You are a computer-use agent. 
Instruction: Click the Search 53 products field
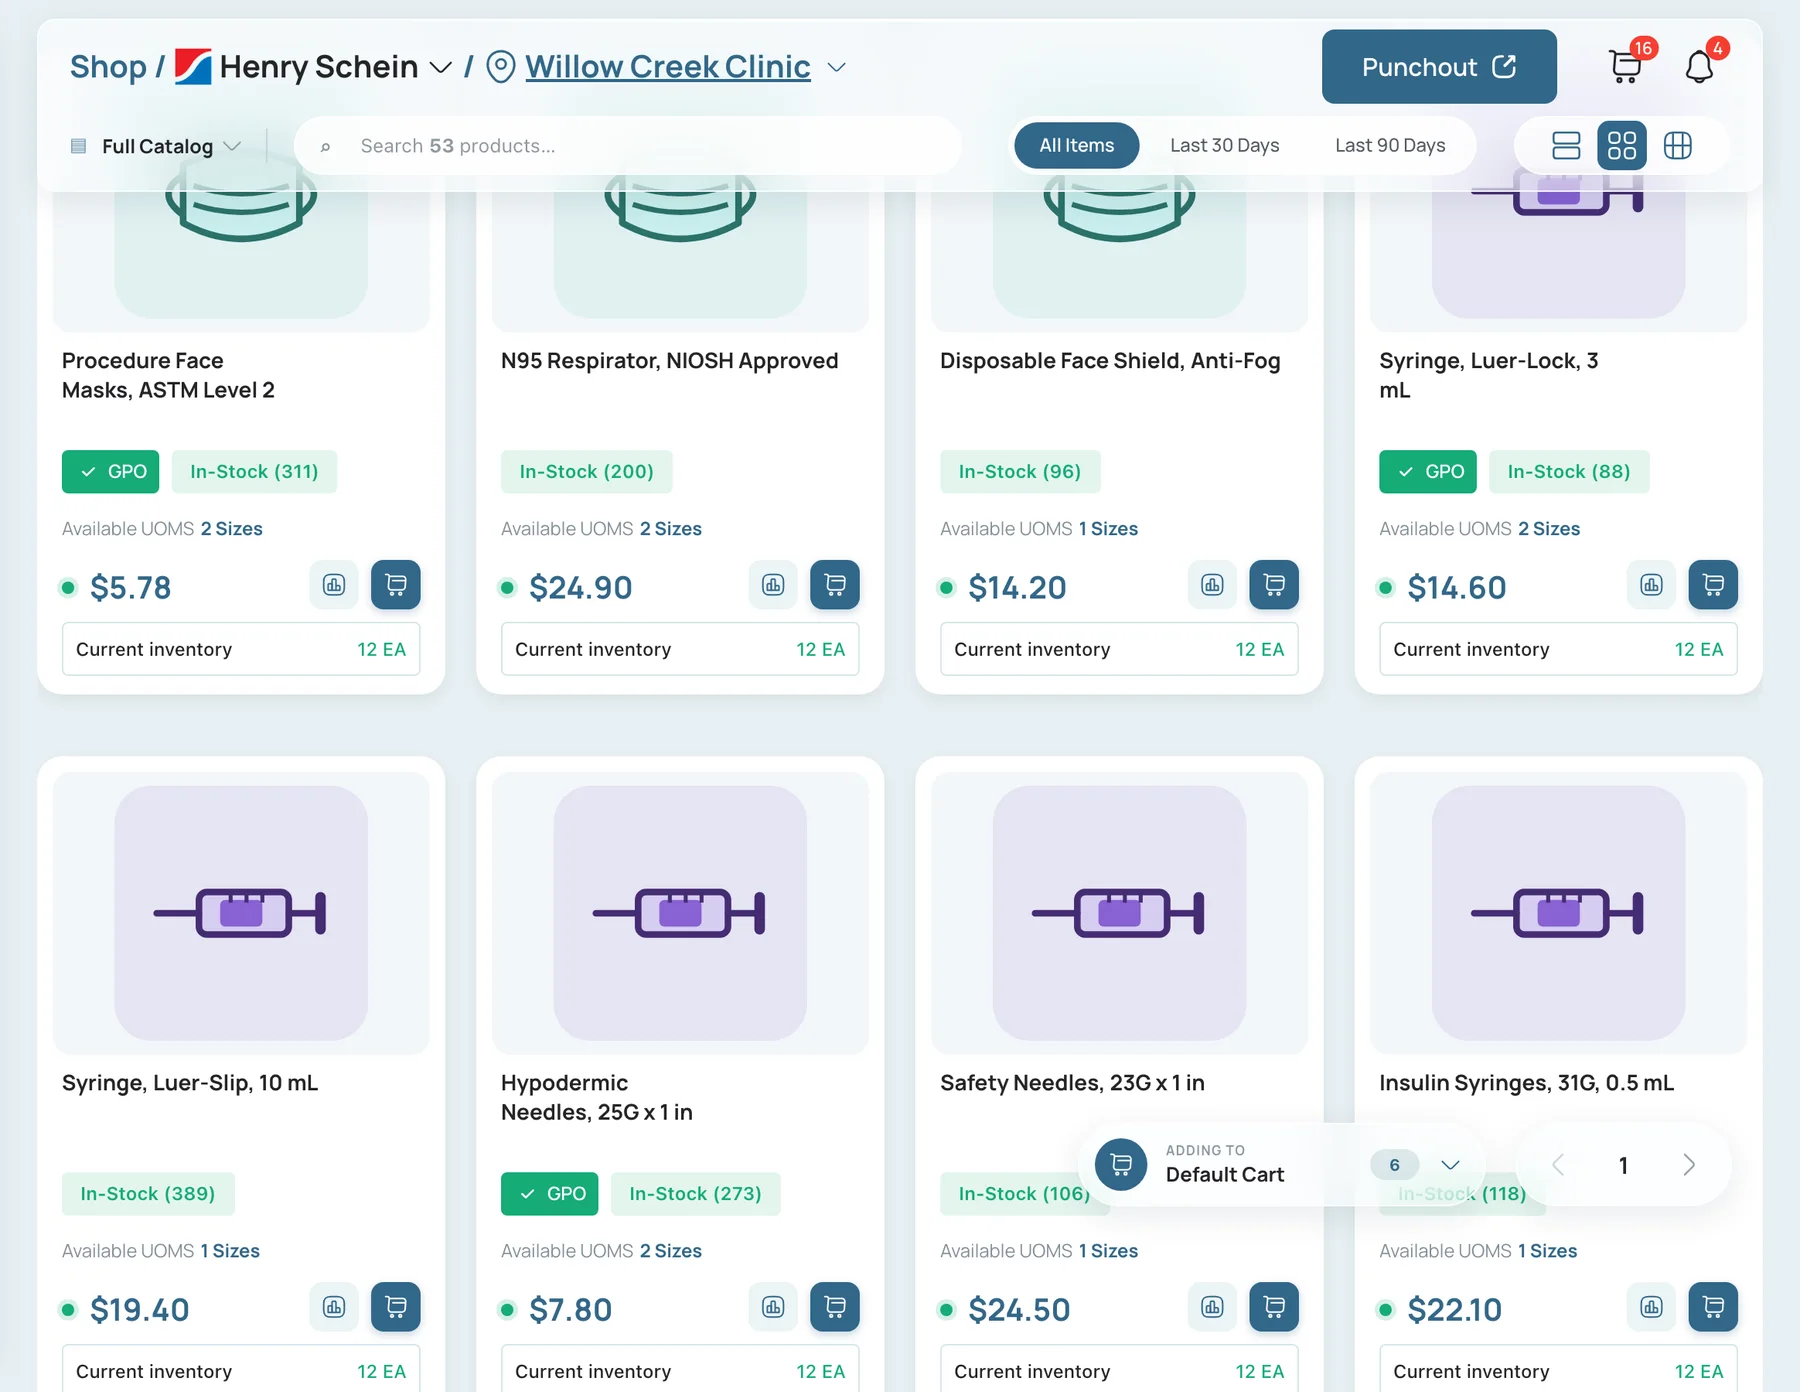coord(628,146)
